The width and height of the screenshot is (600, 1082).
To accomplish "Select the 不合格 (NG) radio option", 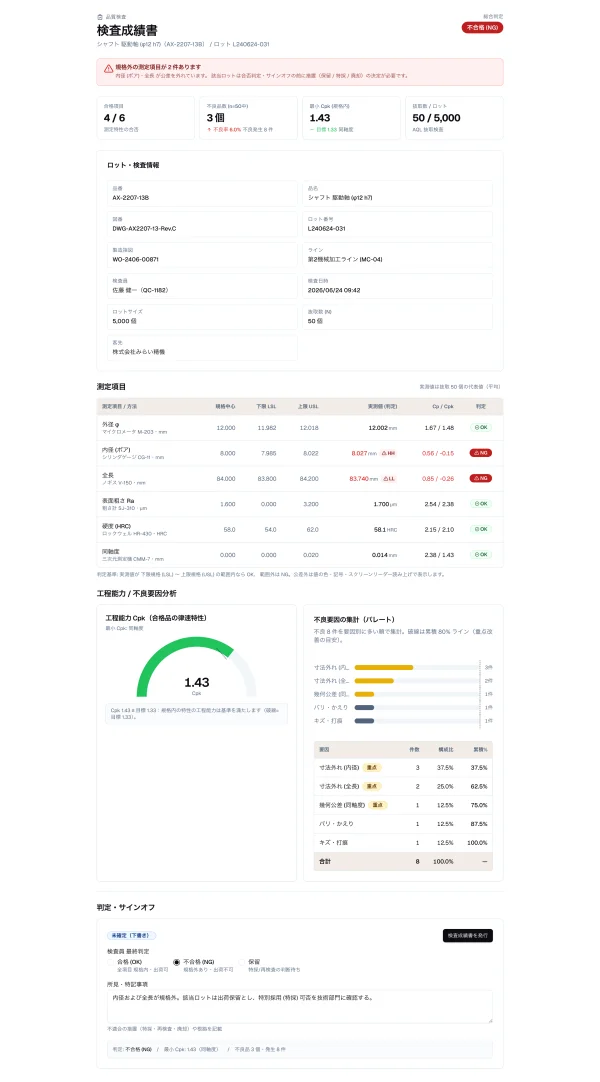I will coord(177,961).
